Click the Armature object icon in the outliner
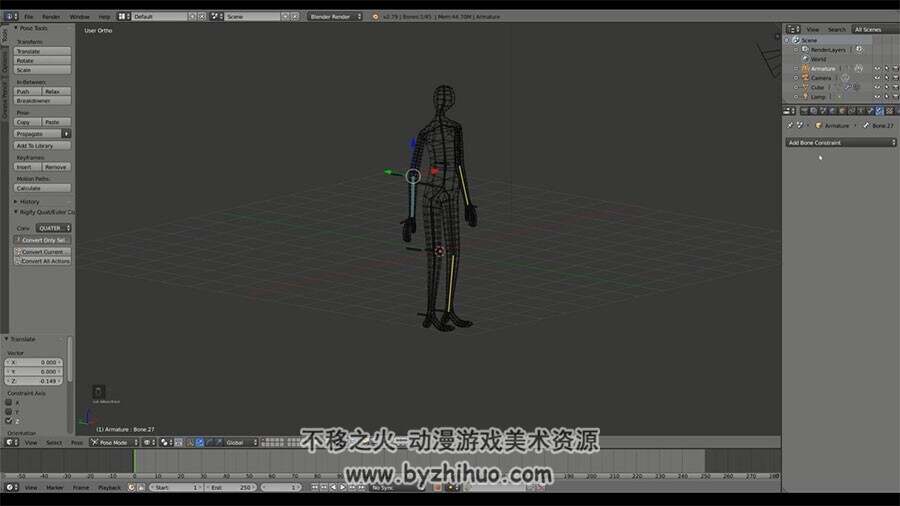 (805, 68)
